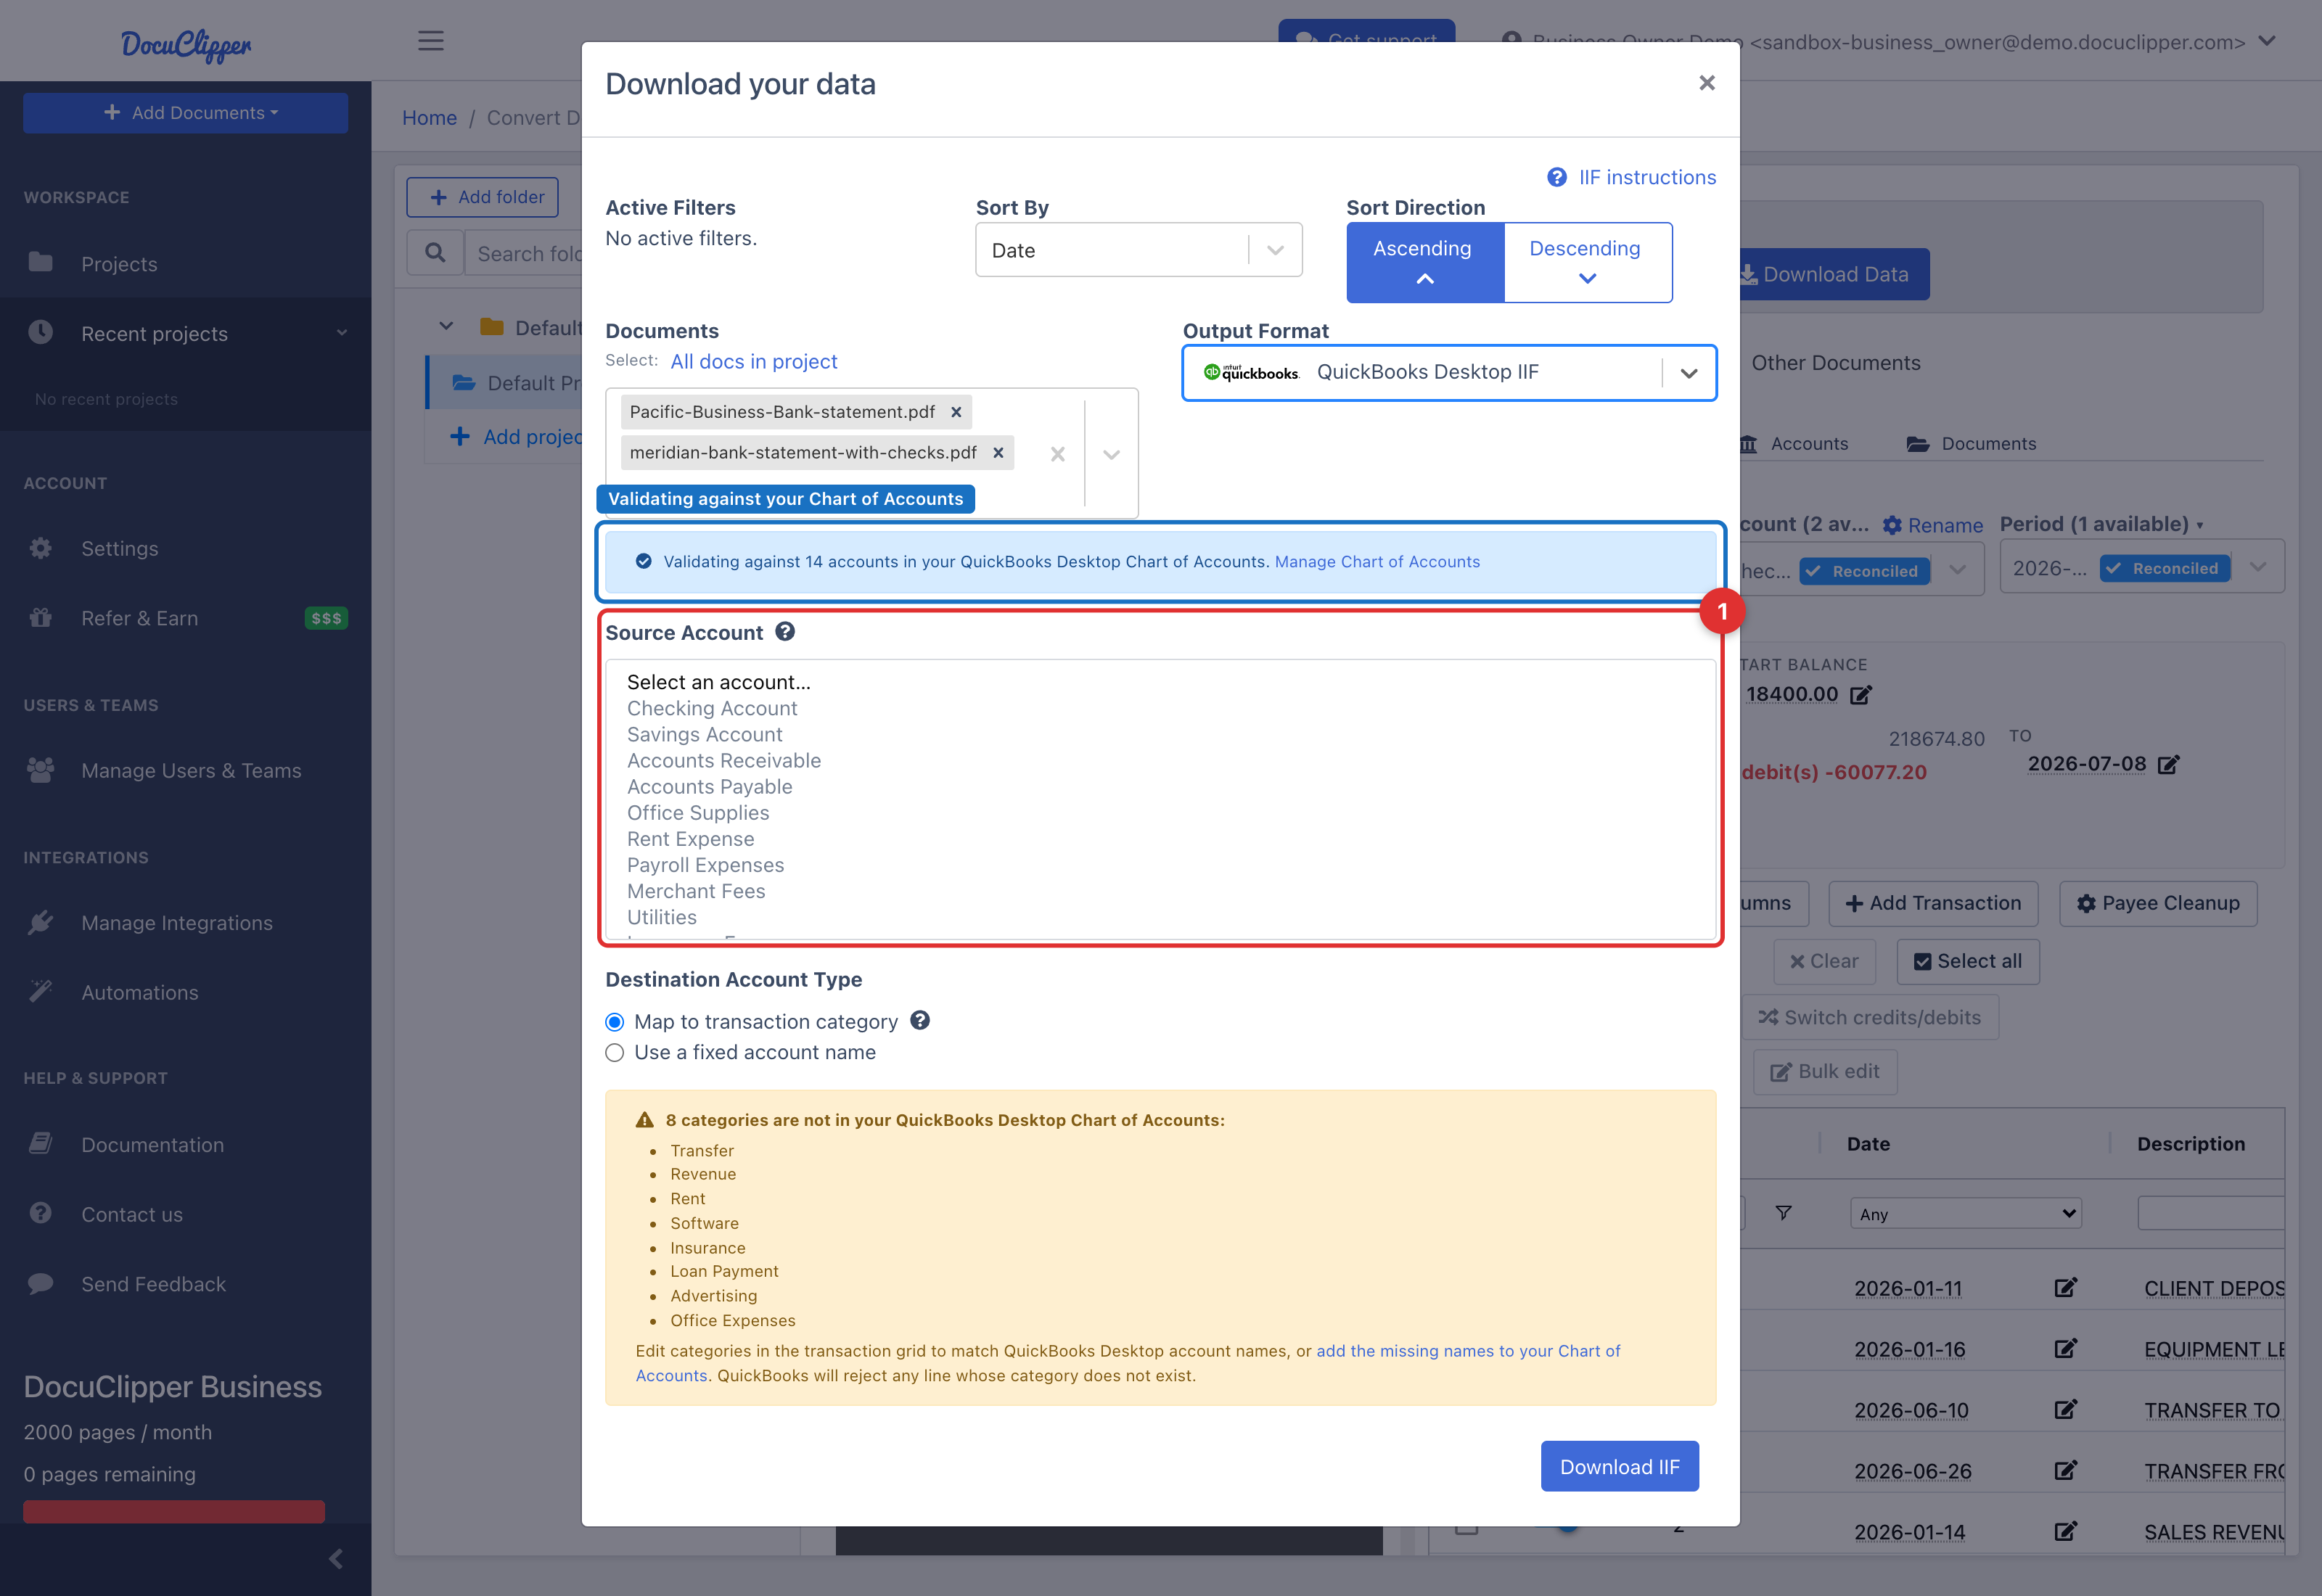
Task: Click DocuClipper logo
Action: coord(186,44)
